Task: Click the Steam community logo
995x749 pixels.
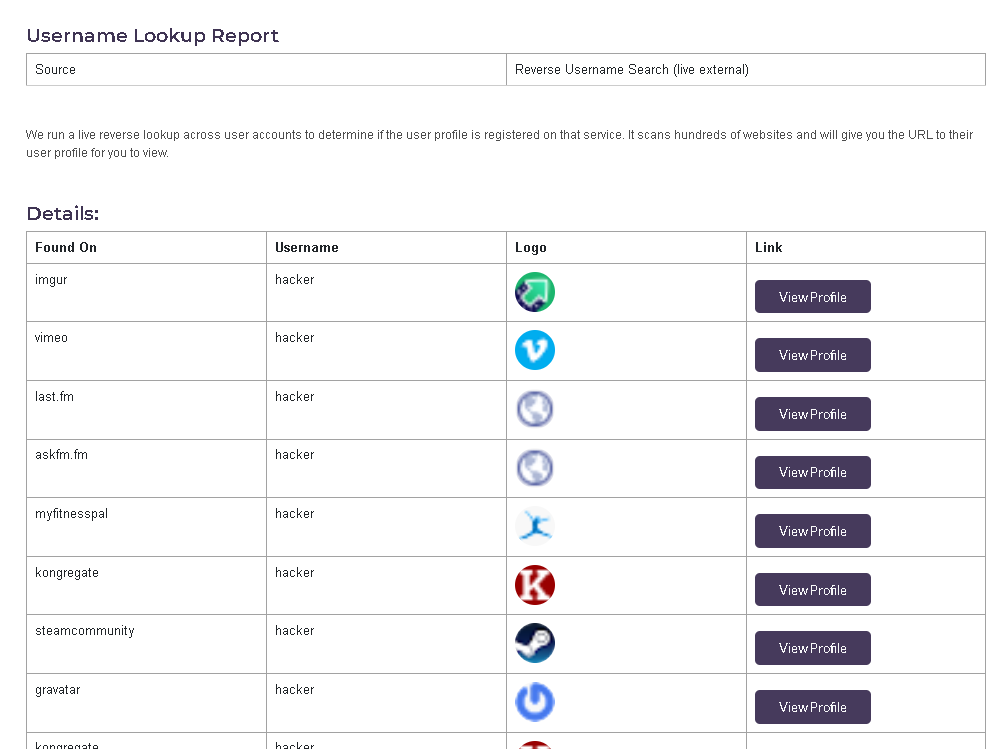Action: 535,643
